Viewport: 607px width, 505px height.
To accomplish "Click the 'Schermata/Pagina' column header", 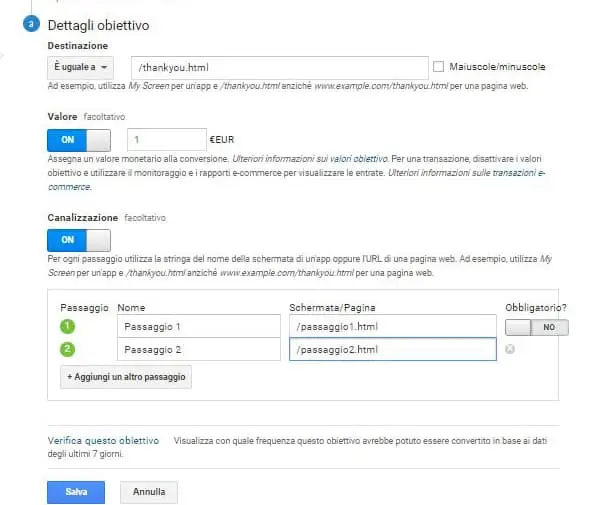I will (333, 308).
